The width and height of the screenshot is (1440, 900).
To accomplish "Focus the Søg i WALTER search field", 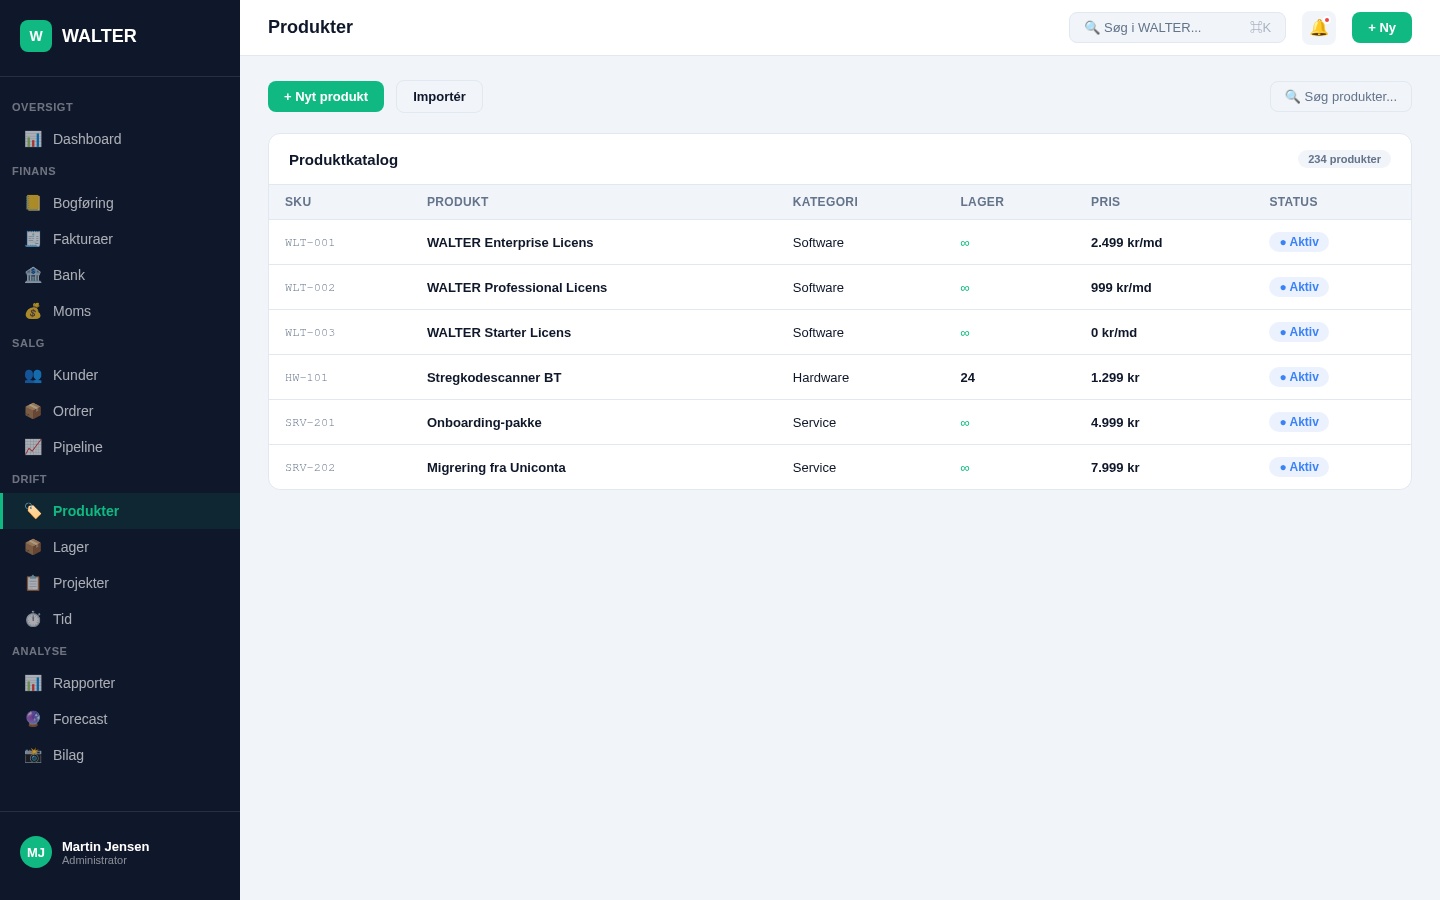I will (1177, 28).
